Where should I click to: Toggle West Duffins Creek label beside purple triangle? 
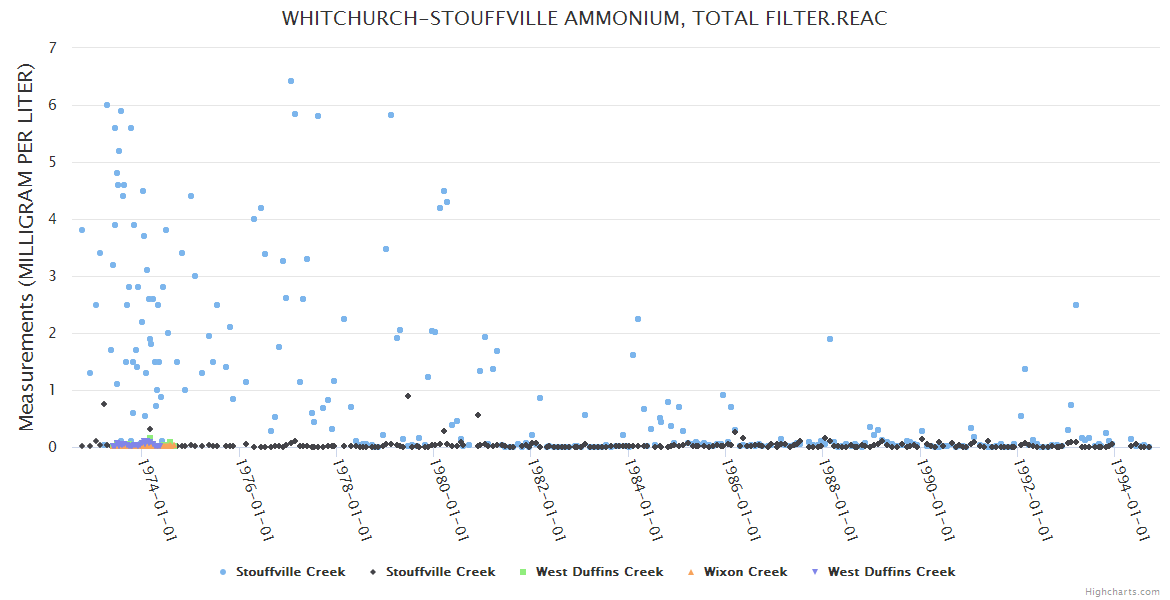891,572
